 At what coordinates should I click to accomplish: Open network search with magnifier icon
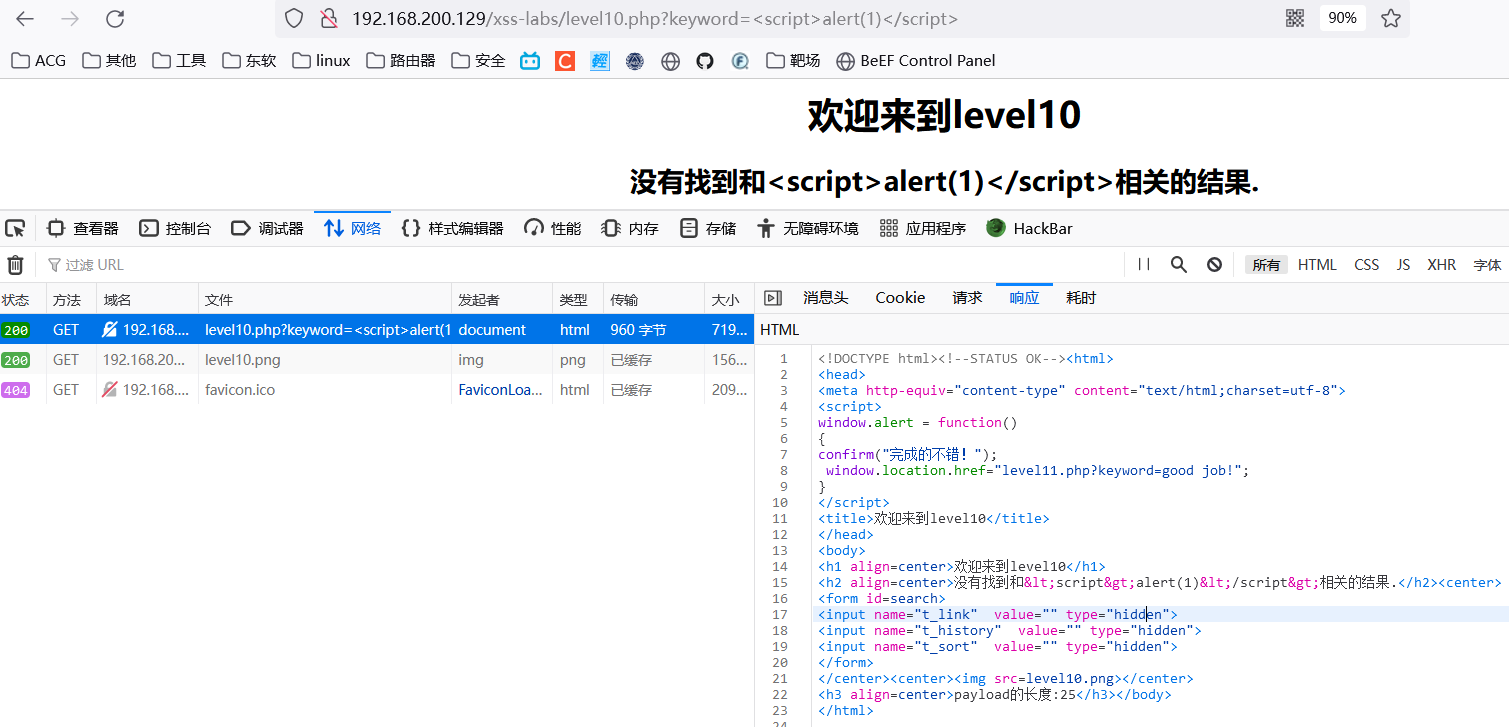pyautogui.click(x=1179, y=265)
